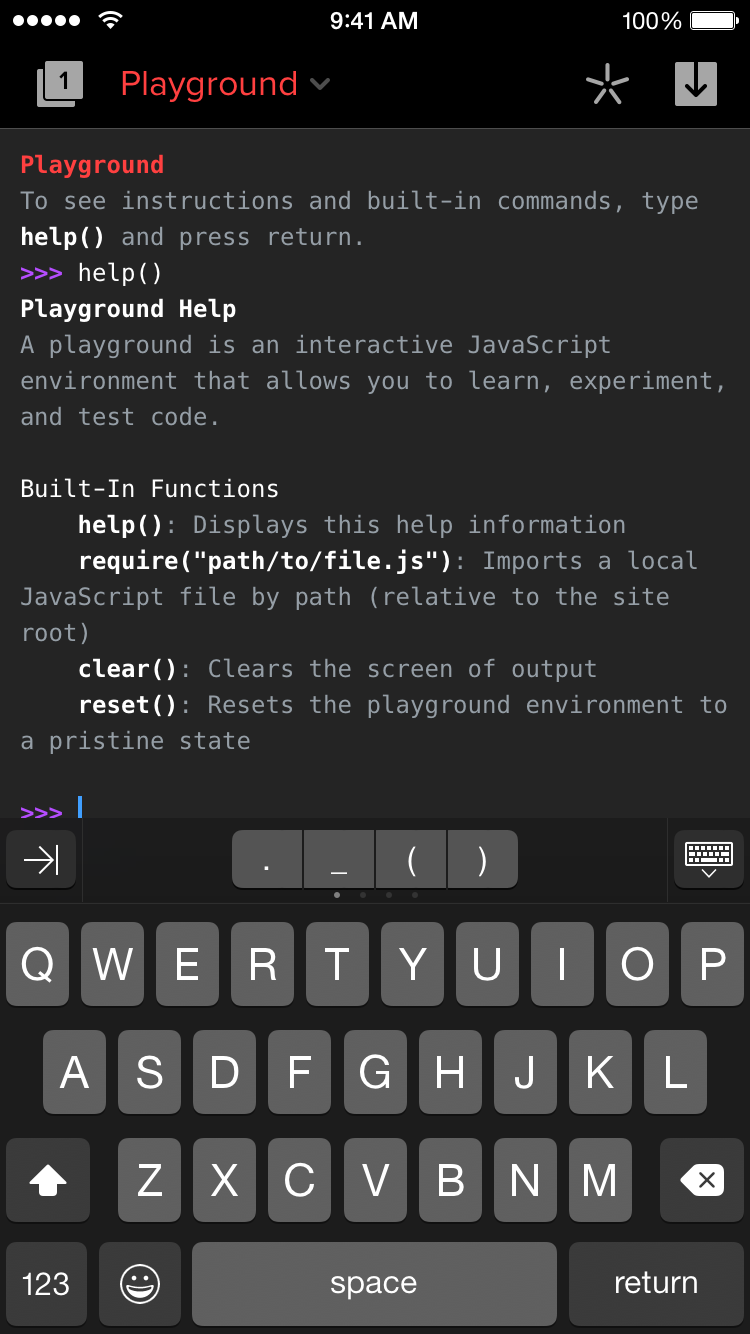
Task: Expand the Playground title dropdown
Action: 225,84
